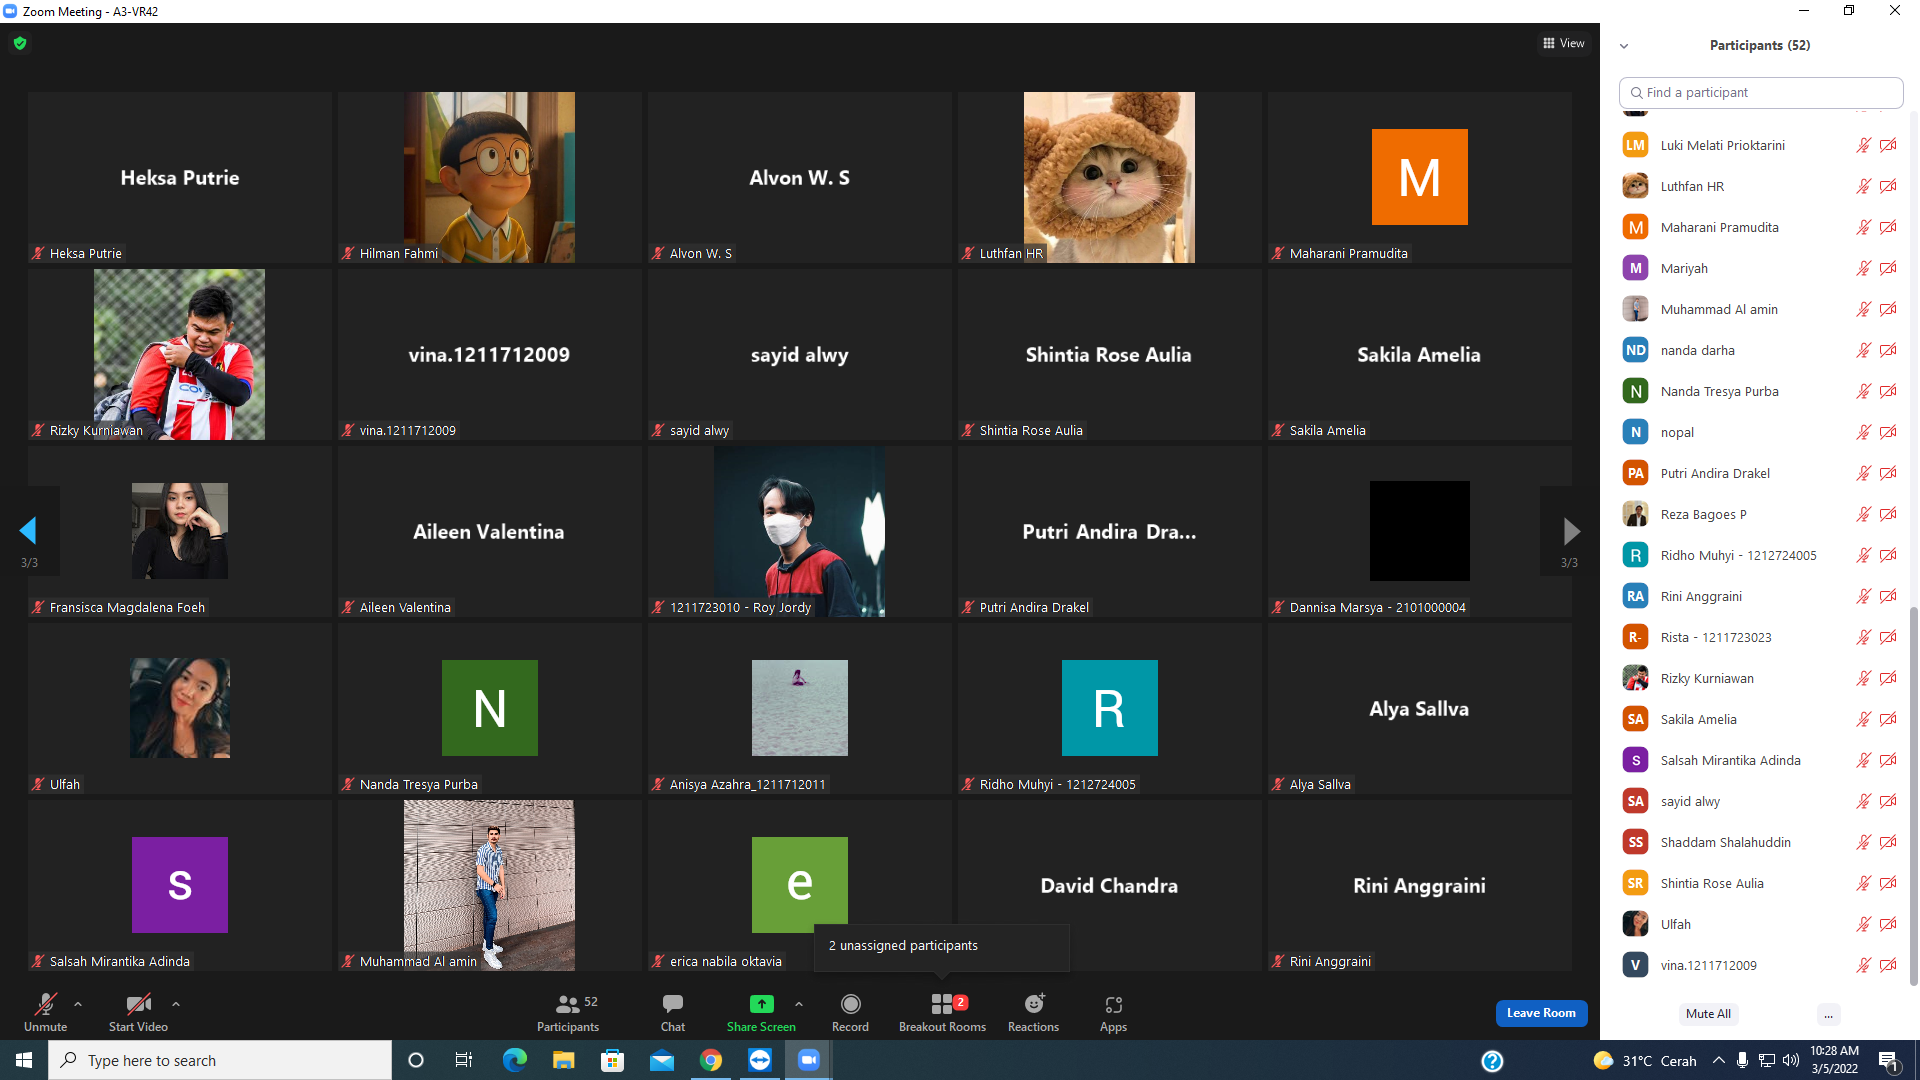Click the green Share Screen icon
The height and width of the screenshot is (1080, 1920).
[x=761, y=1004]
